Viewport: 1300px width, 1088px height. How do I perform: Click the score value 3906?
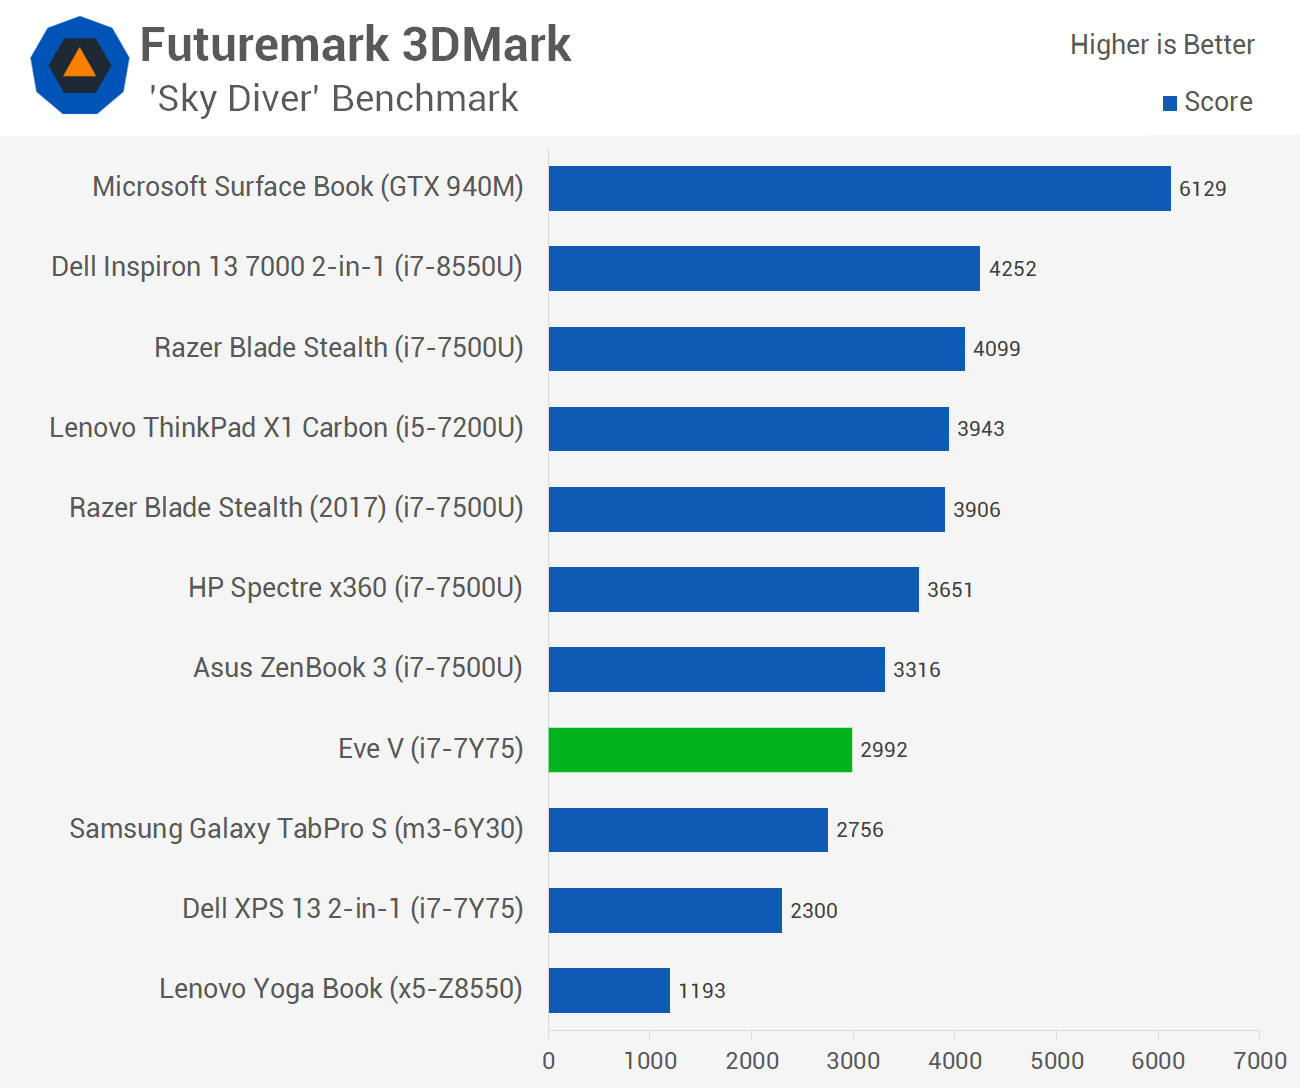coord(977,510)
